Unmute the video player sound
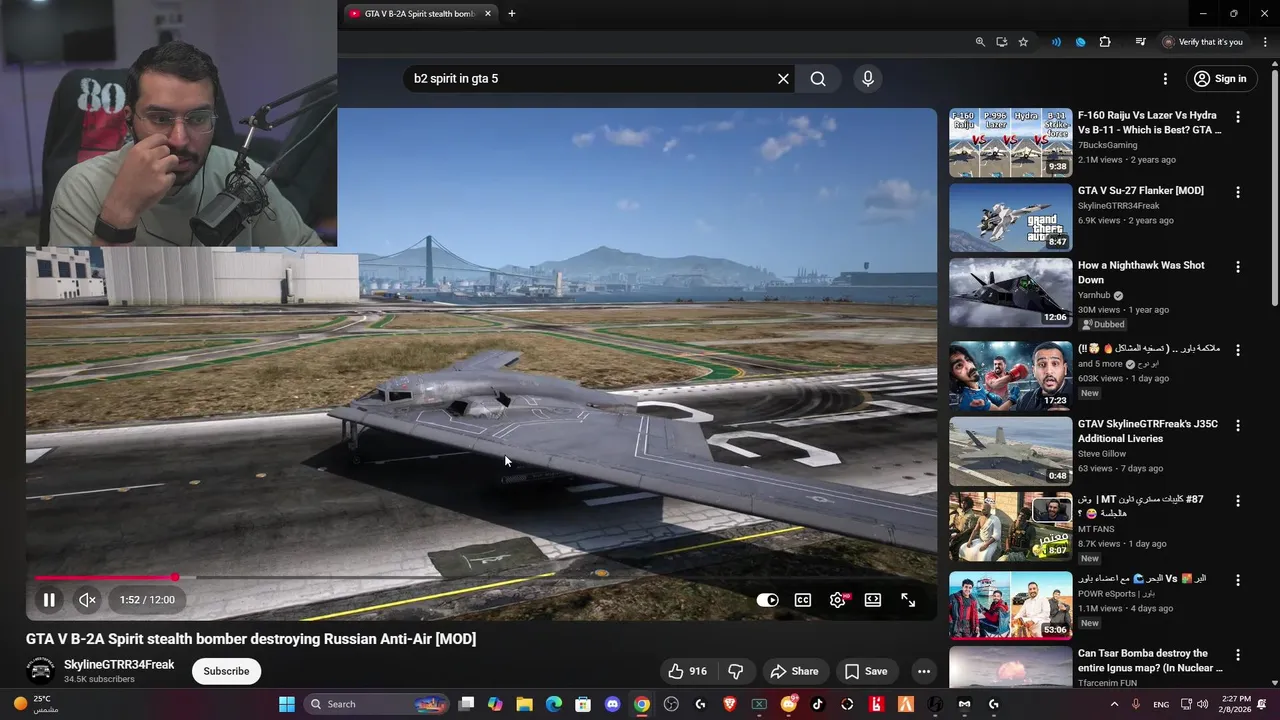1280x720 pixels. click(87, 600)
